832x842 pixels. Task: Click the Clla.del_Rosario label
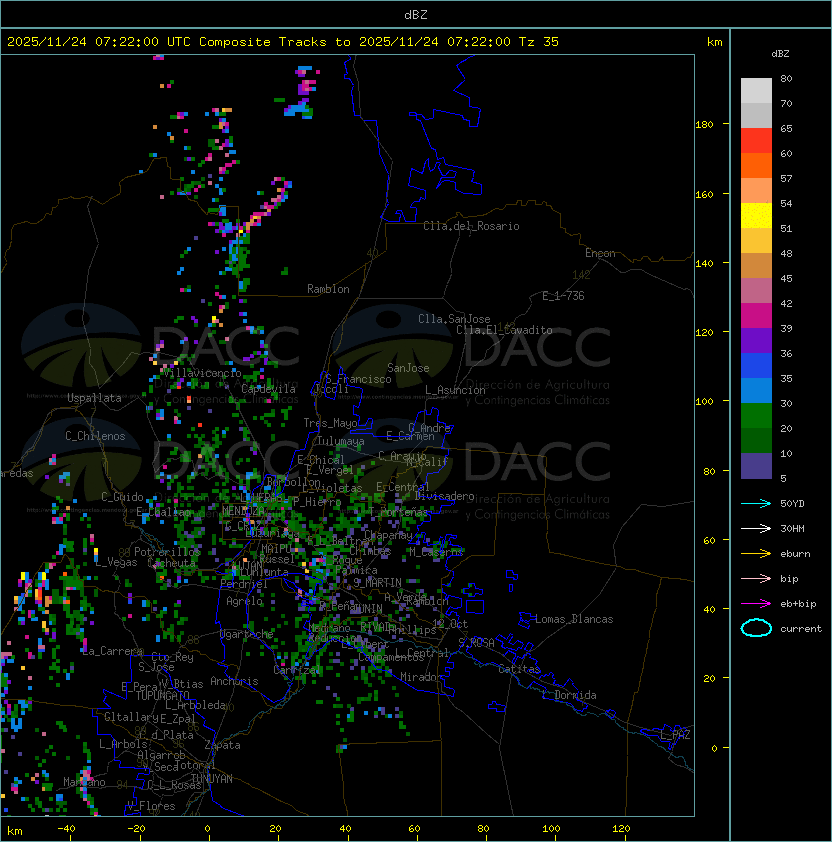[471, 226]
